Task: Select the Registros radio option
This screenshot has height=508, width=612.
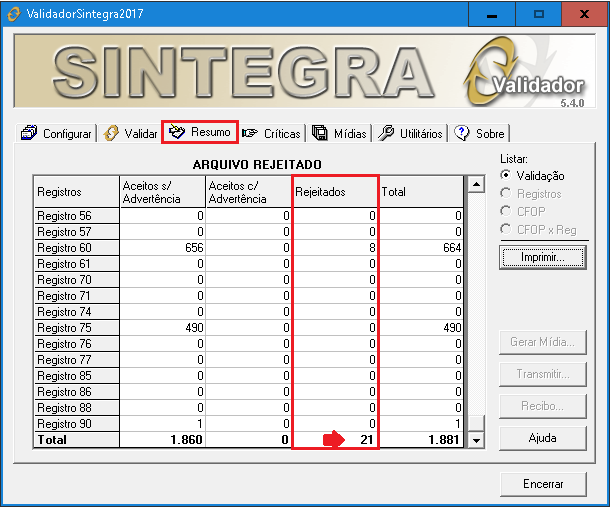Action: [x=531, y=194]
